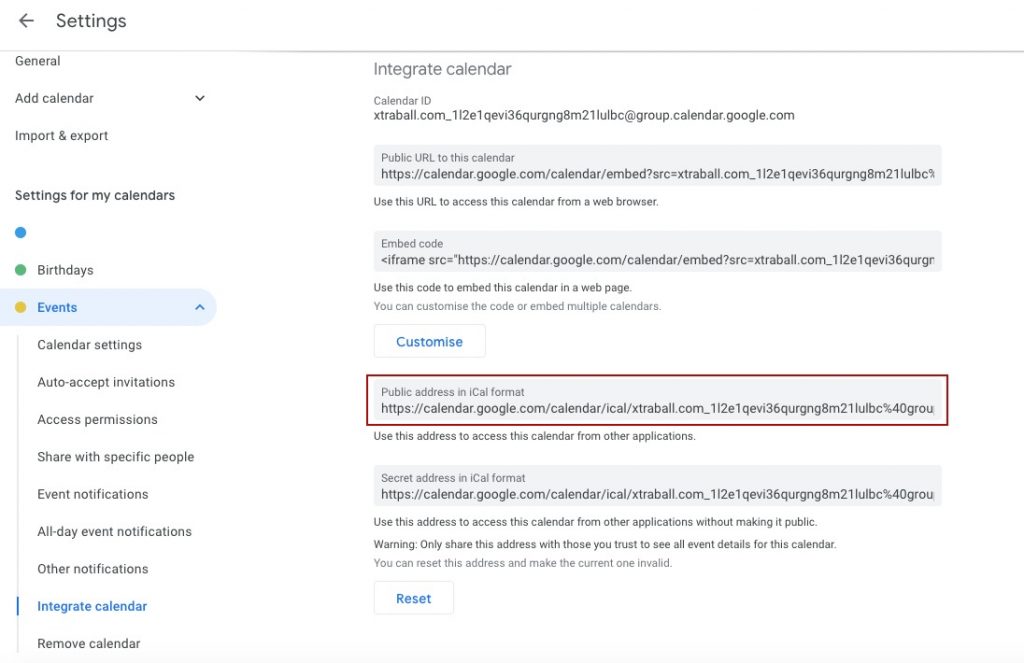
Task: Select the Birthdays calendar
Action: point(65,270)
